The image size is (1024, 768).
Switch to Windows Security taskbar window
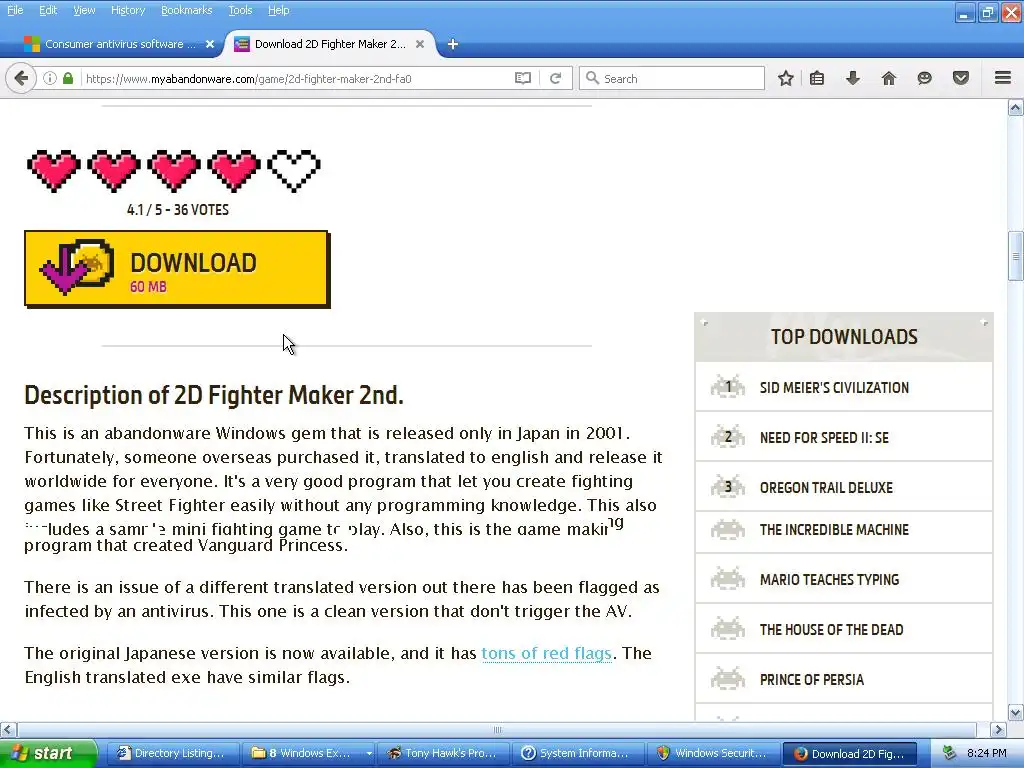coord(712,753)
